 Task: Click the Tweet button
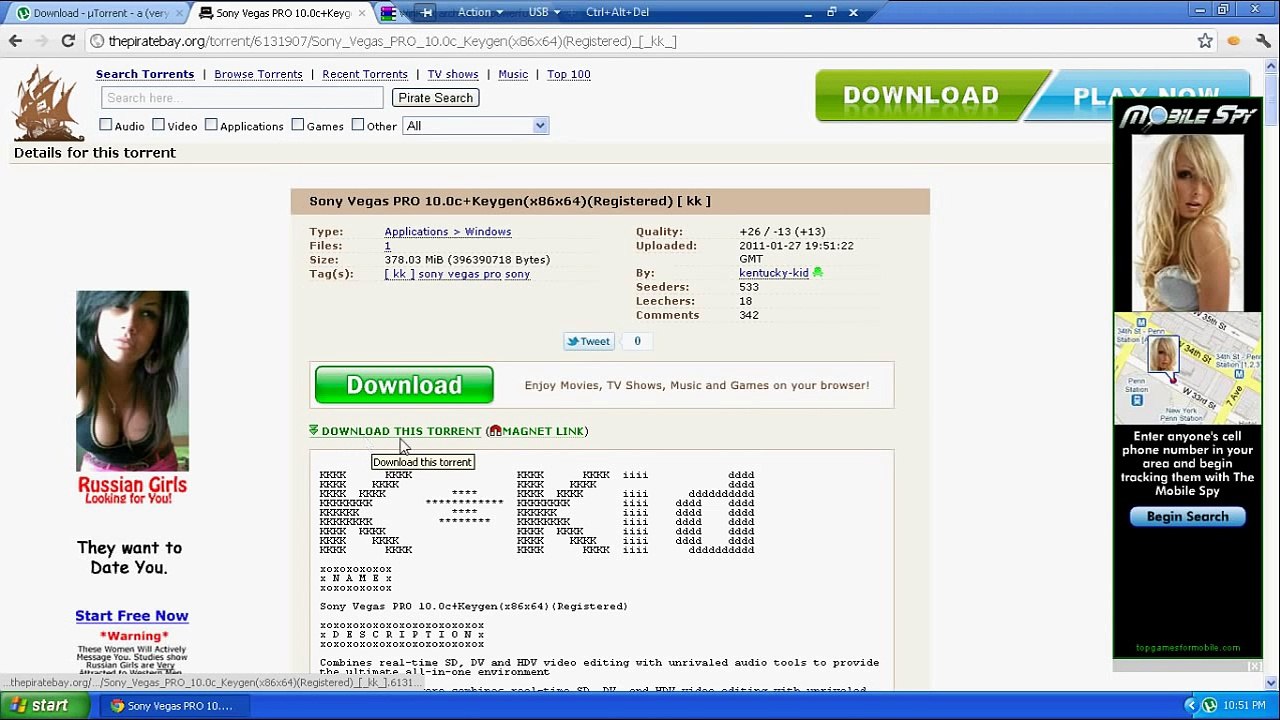coord(589,341)
